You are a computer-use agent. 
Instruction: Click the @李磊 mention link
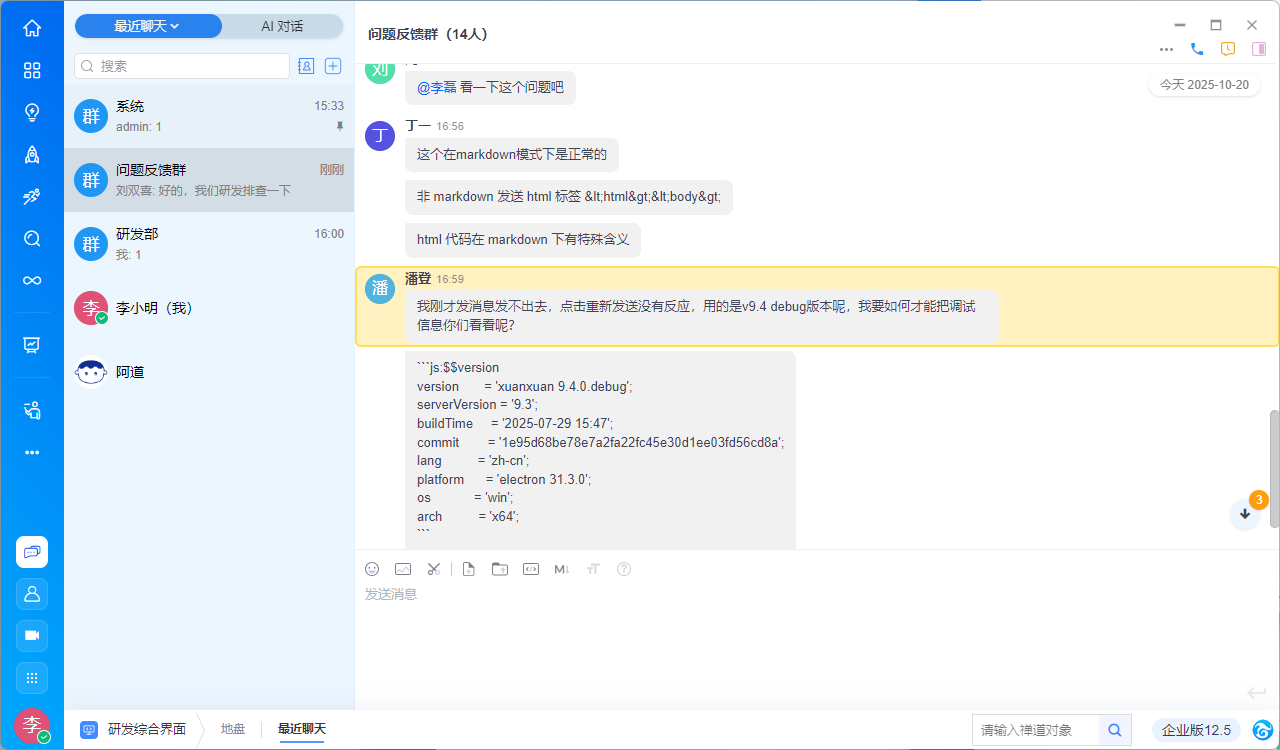437,88
